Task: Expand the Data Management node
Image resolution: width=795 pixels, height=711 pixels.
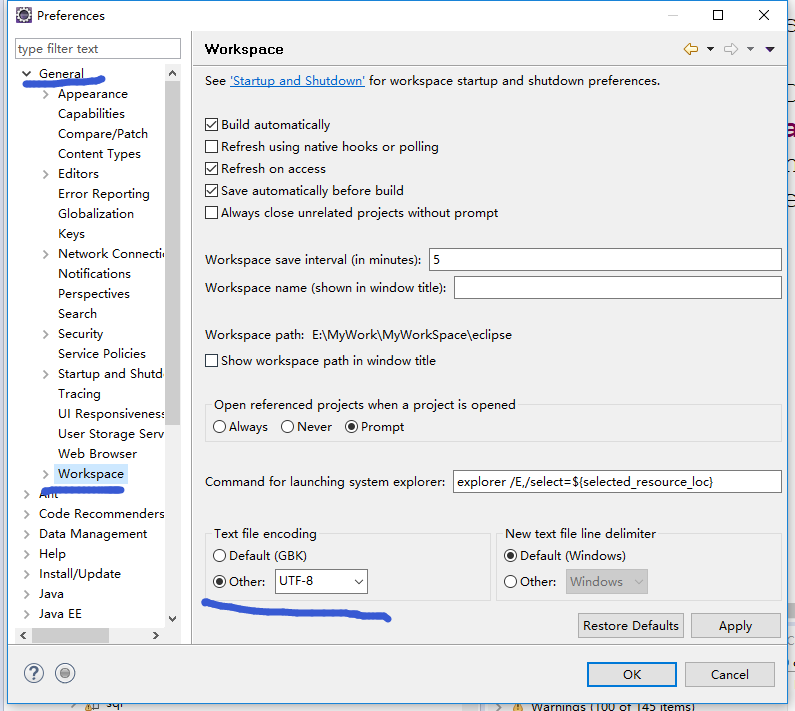Action: click(x=26, y=534)
